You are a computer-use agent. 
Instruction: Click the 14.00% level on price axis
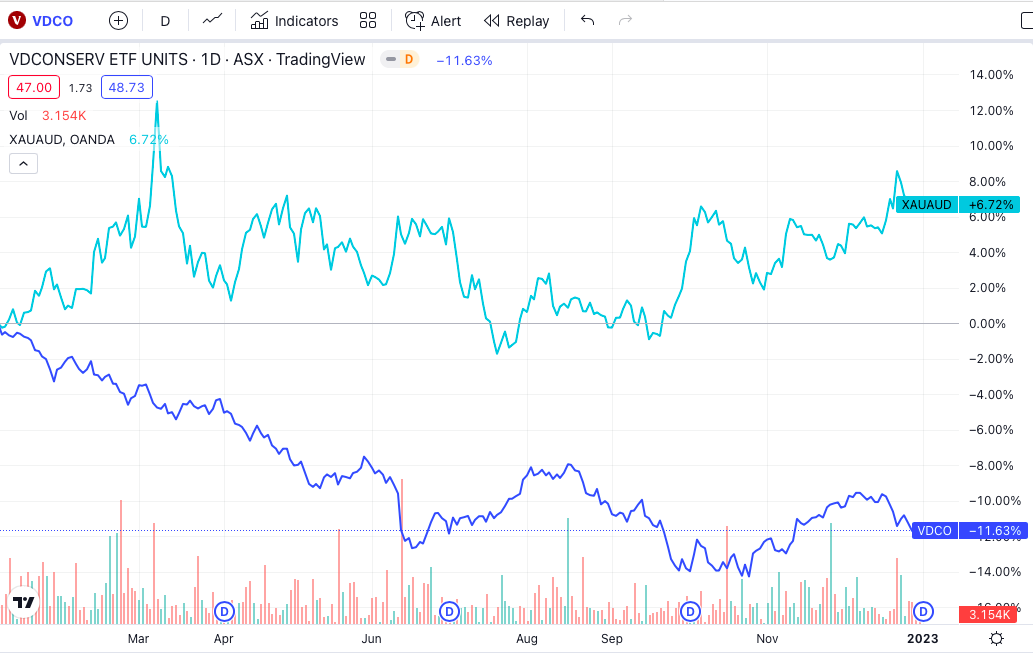(x=991, y=74)
